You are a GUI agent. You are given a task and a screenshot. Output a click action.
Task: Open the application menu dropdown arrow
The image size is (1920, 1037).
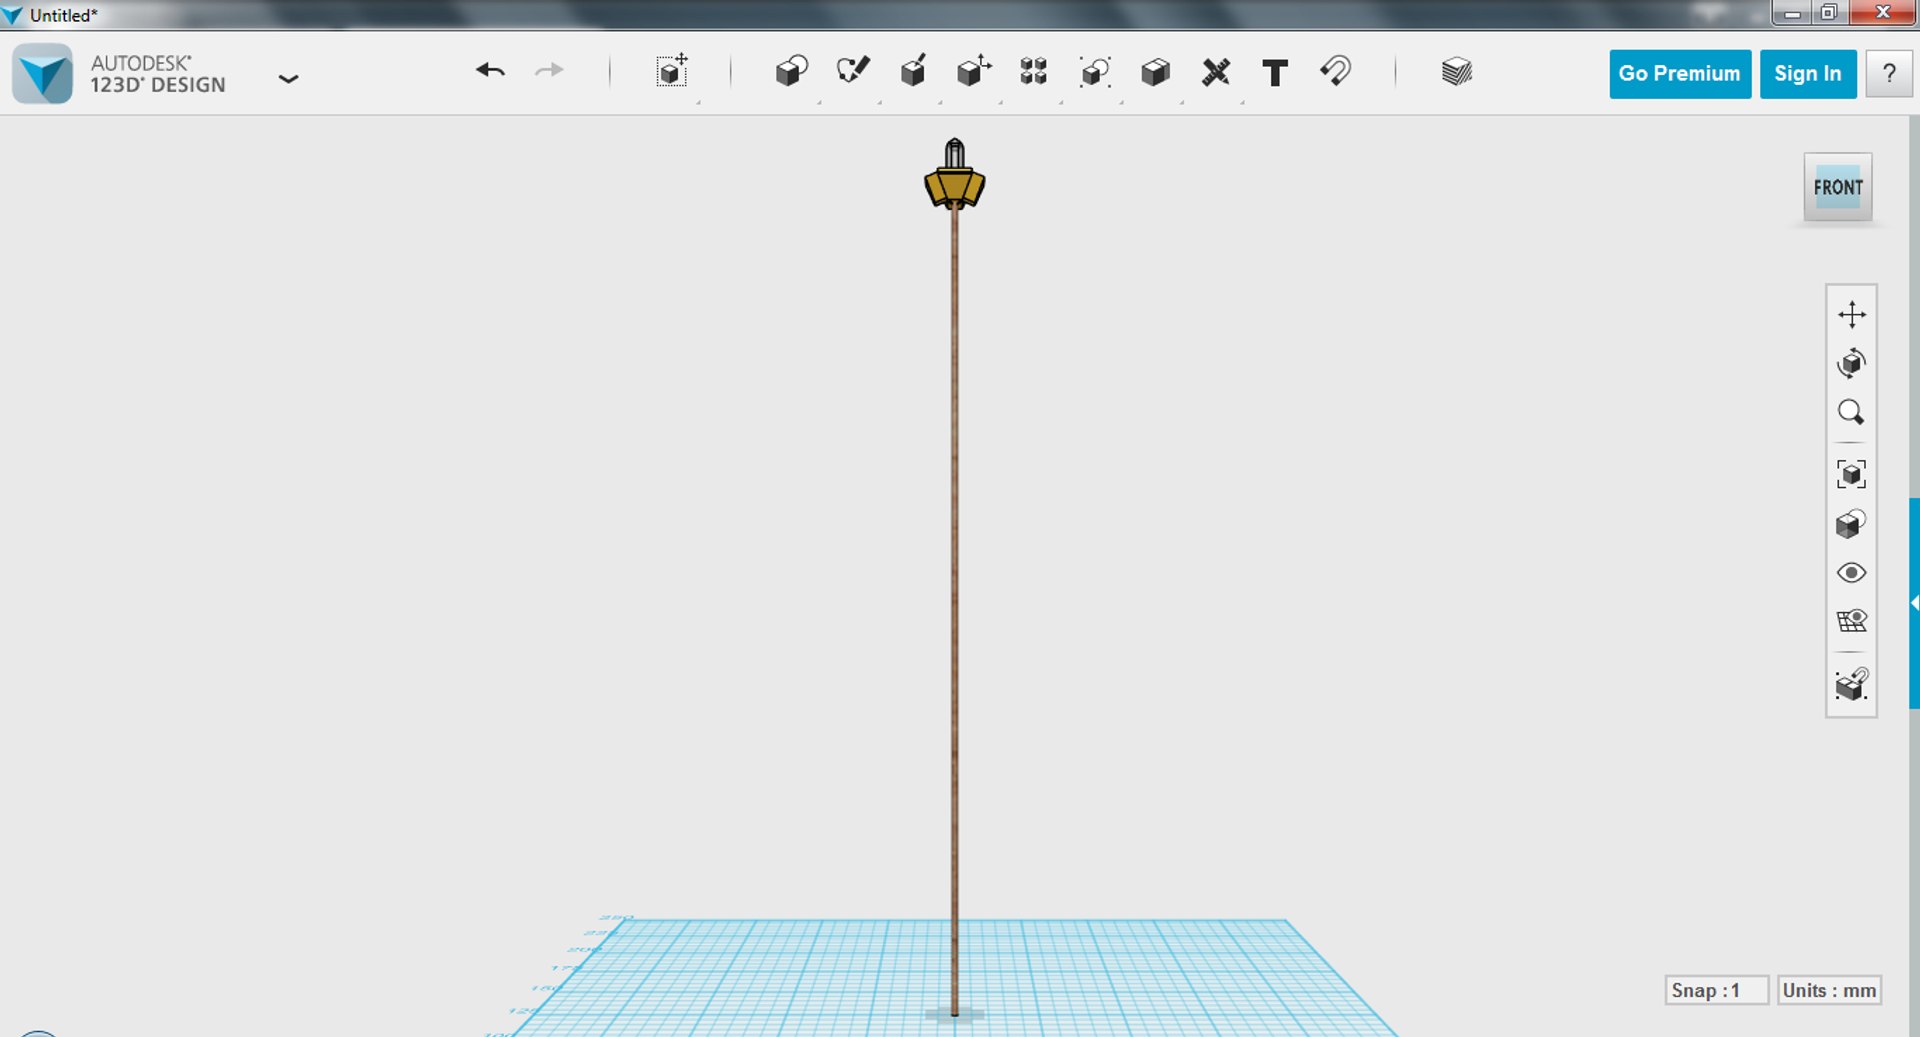[x=288, y=78]
